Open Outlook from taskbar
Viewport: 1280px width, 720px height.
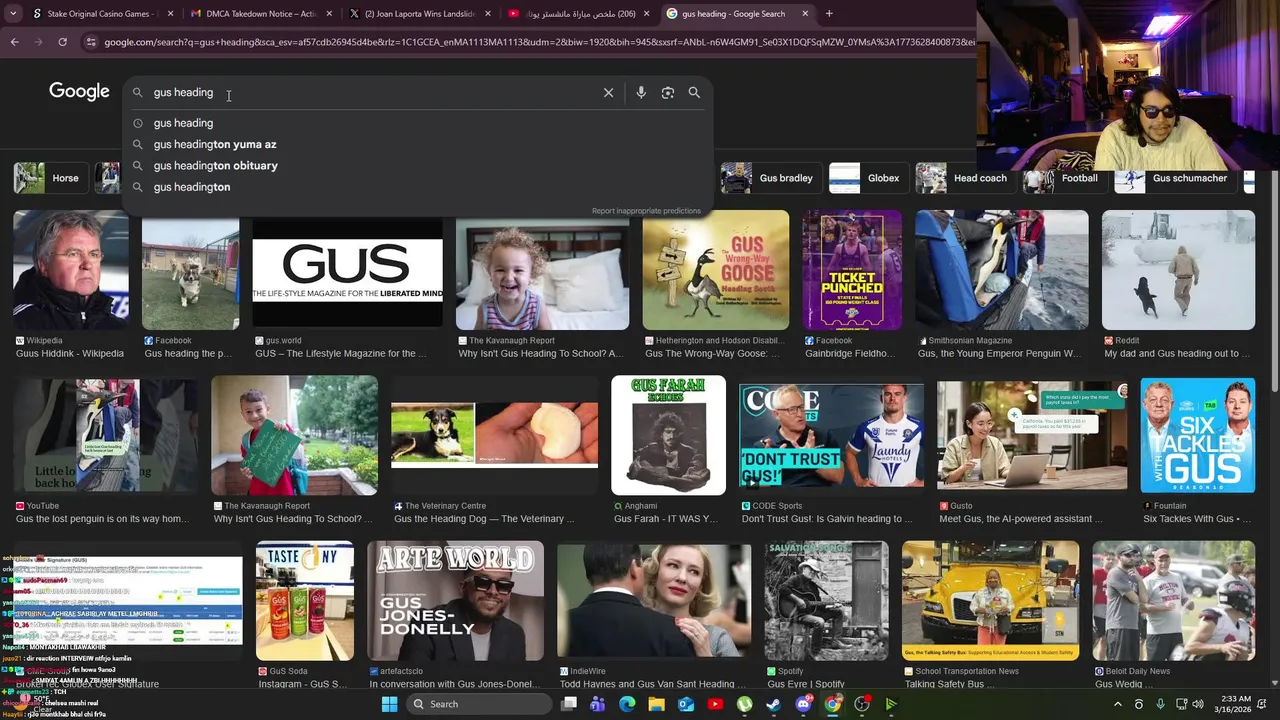(686, 704)
